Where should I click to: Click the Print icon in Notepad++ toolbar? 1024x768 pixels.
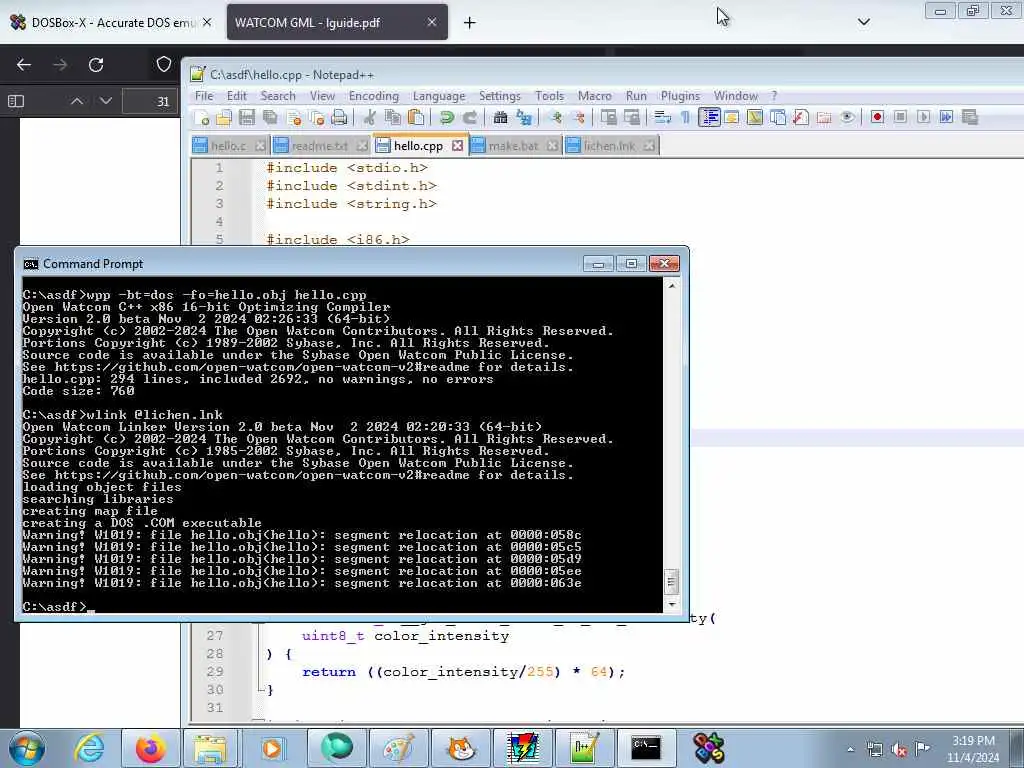(x=339, y=118)
